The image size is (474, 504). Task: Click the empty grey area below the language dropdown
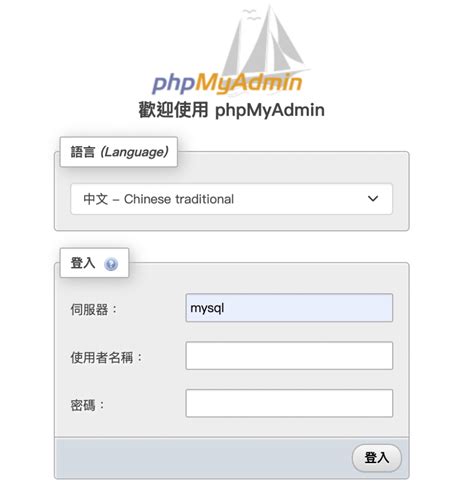pos(232,222)
